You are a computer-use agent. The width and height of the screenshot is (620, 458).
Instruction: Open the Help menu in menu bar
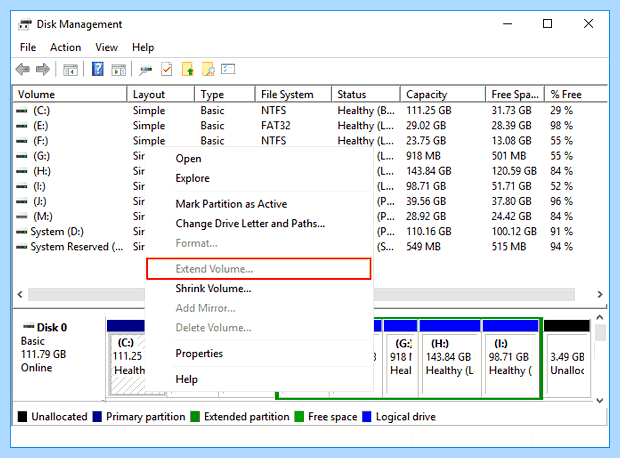pyautogui.click(x=143, y=47)
